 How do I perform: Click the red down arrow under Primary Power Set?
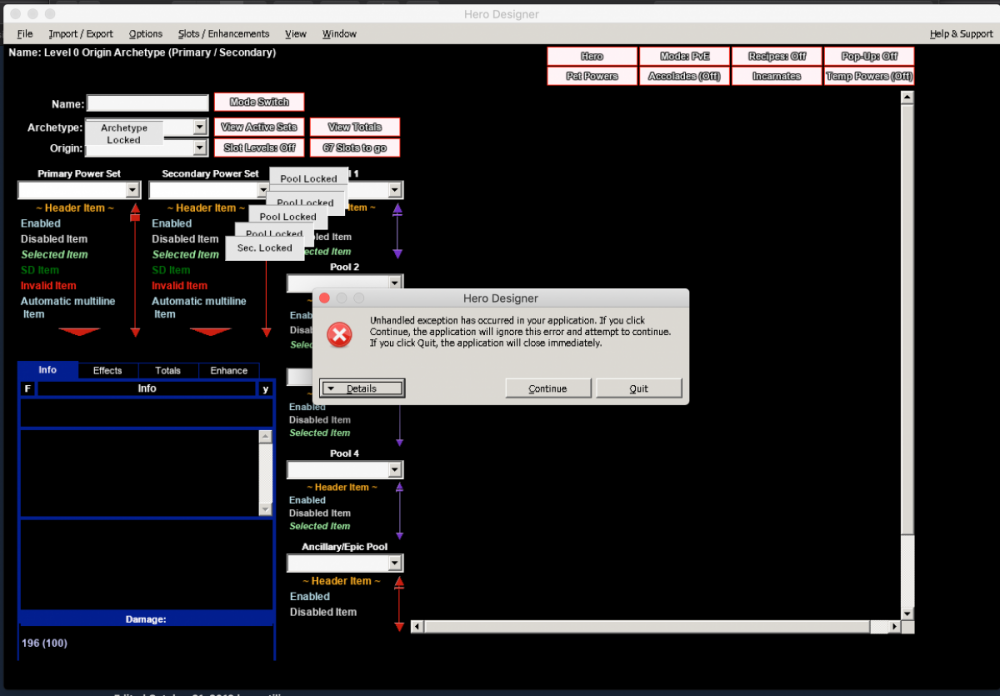[x=80, y=331]
